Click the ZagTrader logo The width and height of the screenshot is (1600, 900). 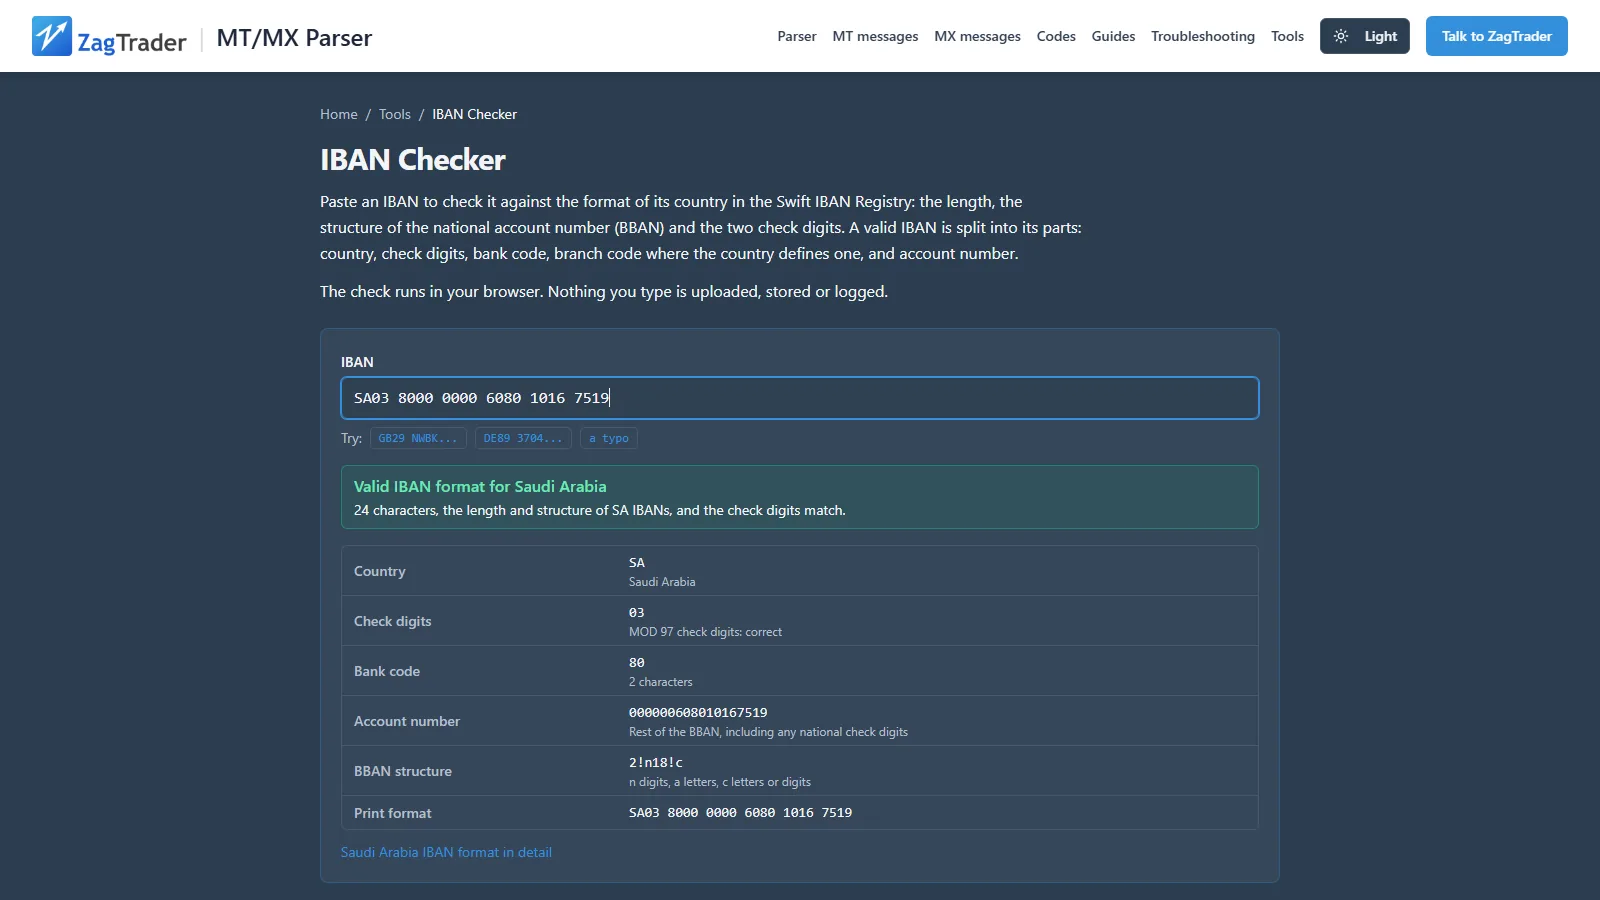pos(109,37)
